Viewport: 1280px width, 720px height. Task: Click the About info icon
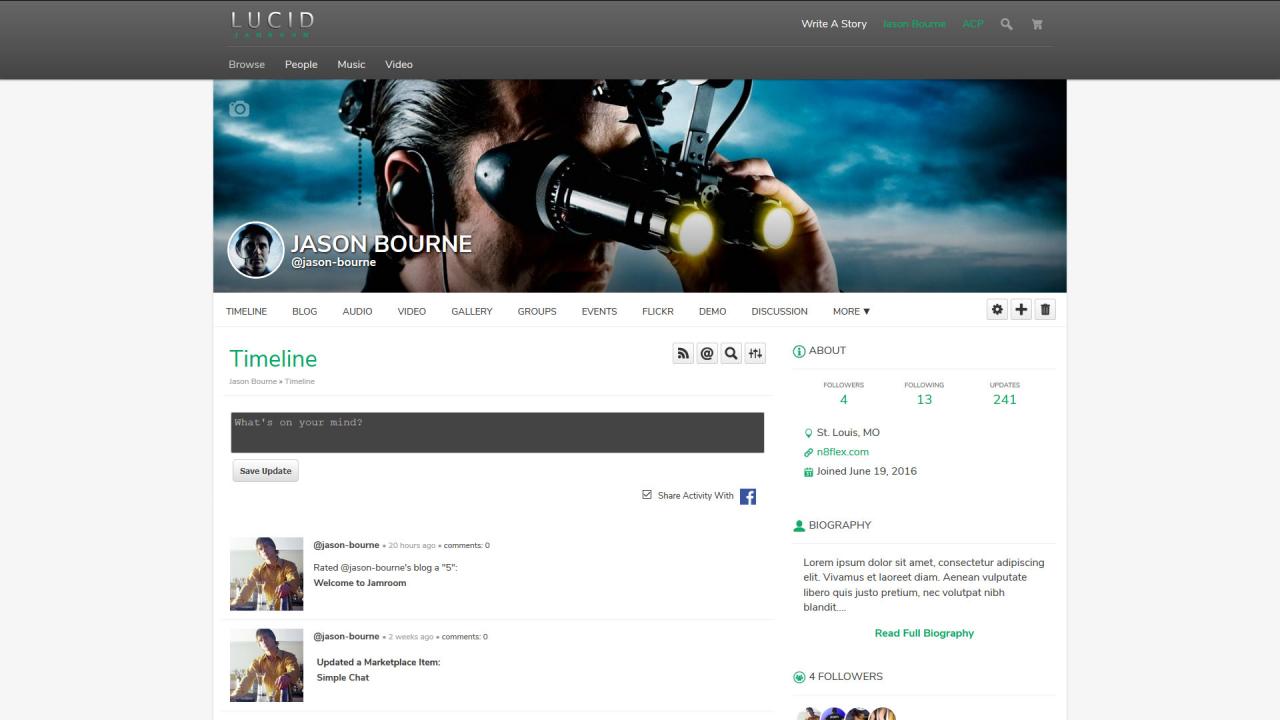click(x=799, y=351)
